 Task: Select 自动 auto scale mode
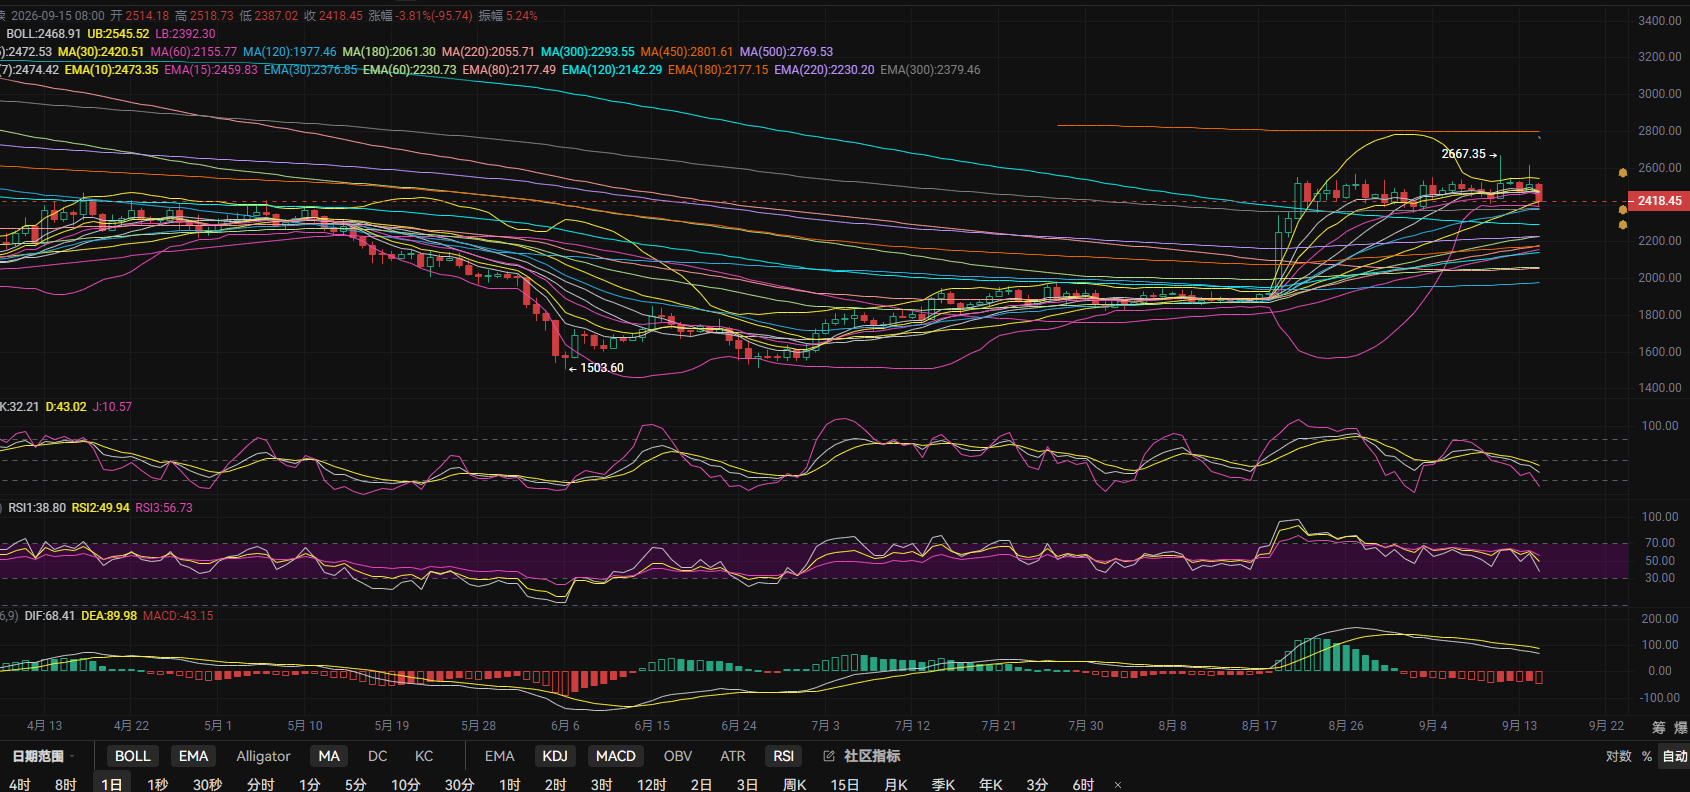point(1675,756)
